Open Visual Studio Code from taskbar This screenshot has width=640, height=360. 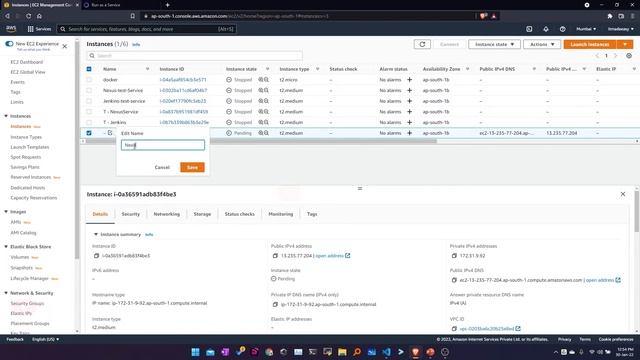click(386, 352)
